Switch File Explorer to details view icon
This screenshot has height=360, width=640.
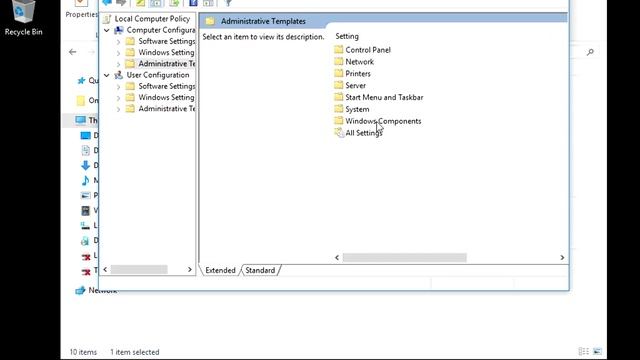click(584, 351)
